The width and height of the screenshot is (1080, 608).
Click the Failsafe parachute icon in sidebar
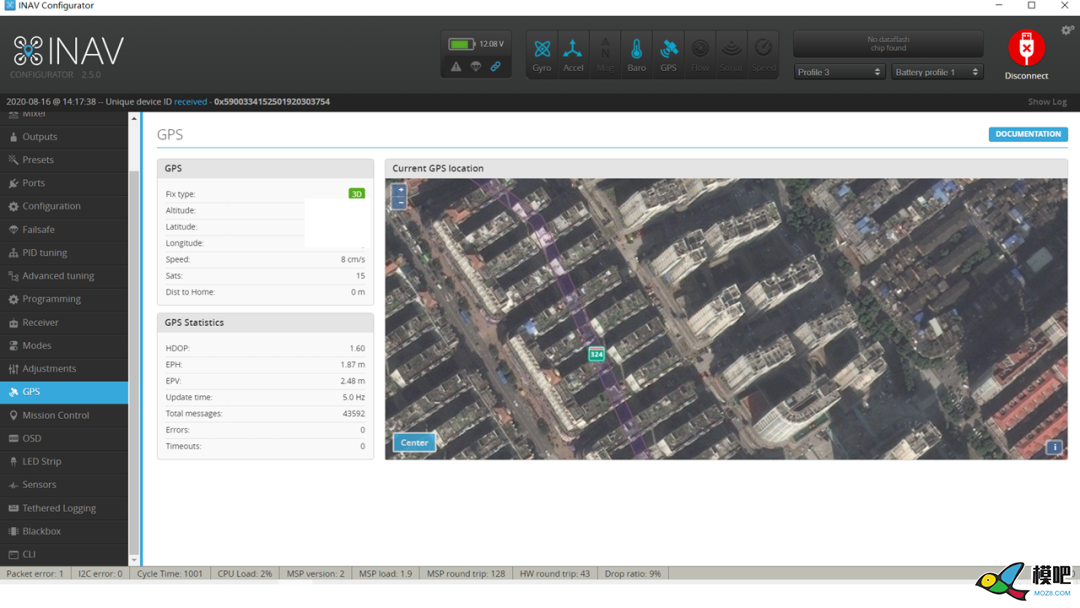click(13, 230)
